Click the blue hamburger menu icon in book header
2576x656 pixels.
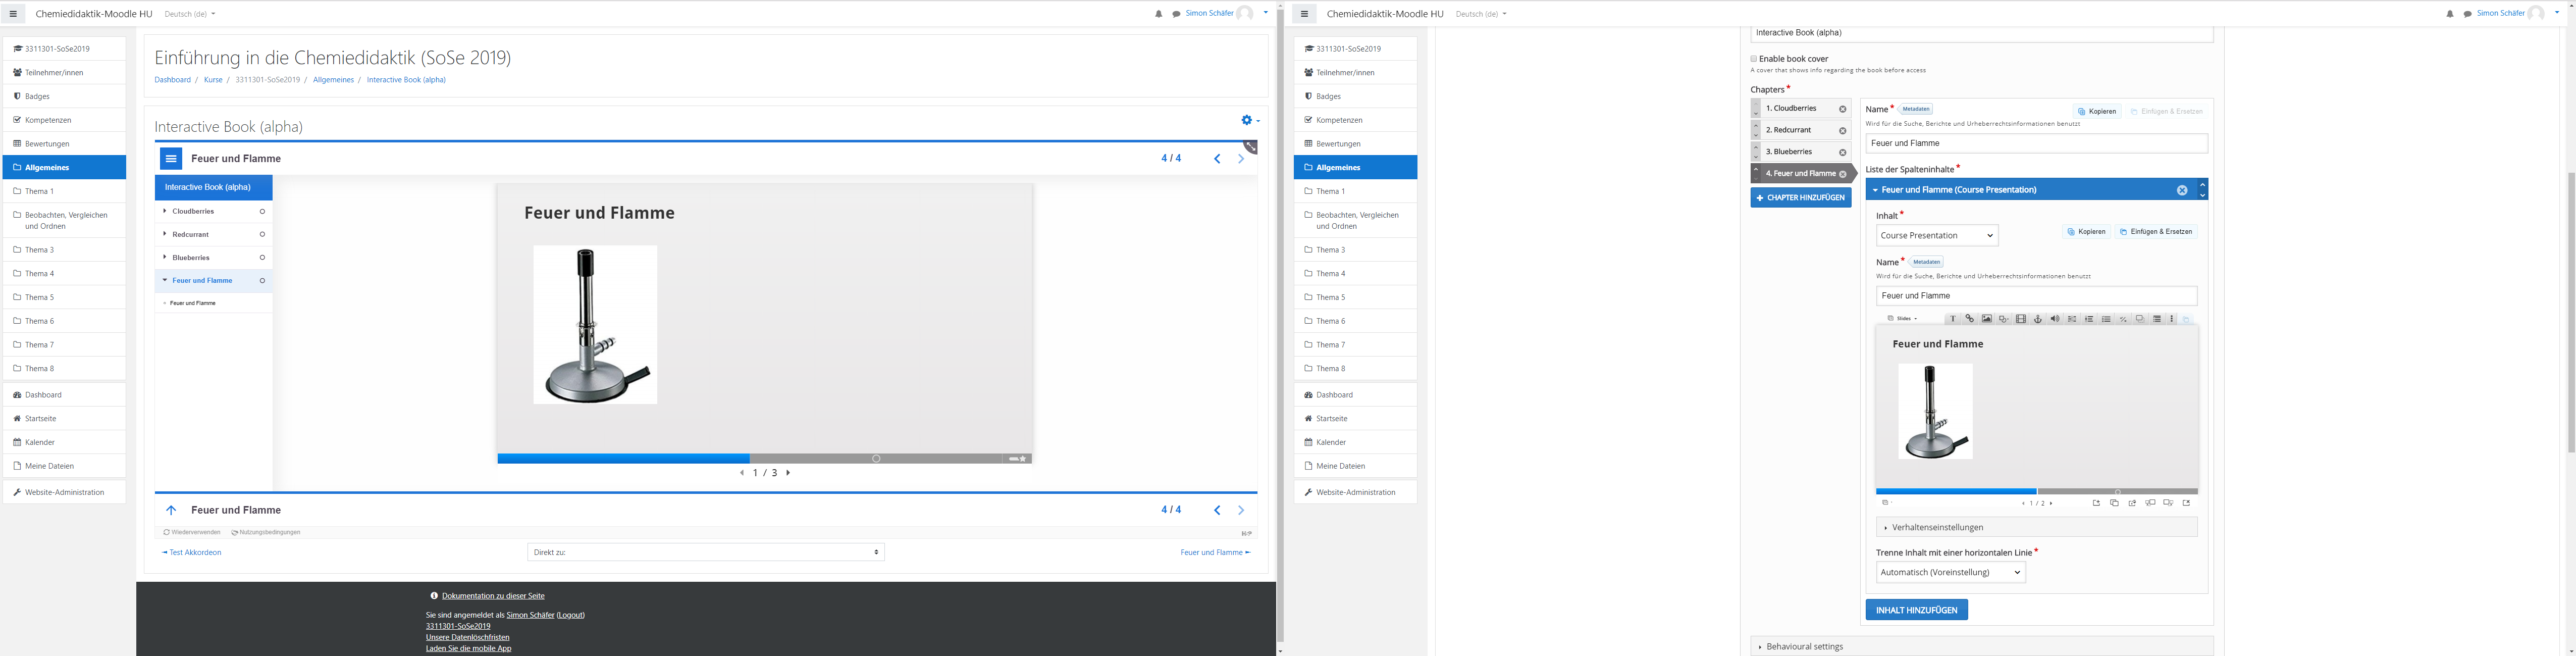pyautogui.click(x=171, y=158)
